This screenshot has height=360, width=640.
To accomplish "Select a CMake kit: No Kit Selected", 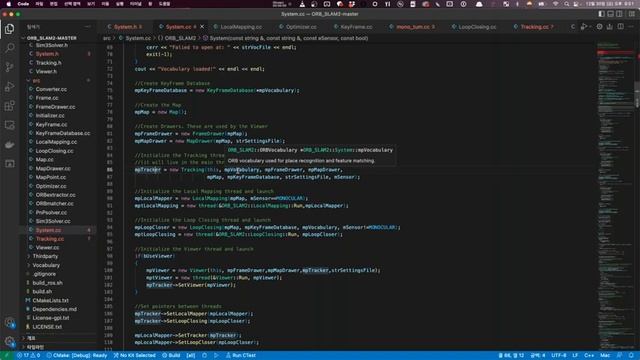I will tap(134, 356).
